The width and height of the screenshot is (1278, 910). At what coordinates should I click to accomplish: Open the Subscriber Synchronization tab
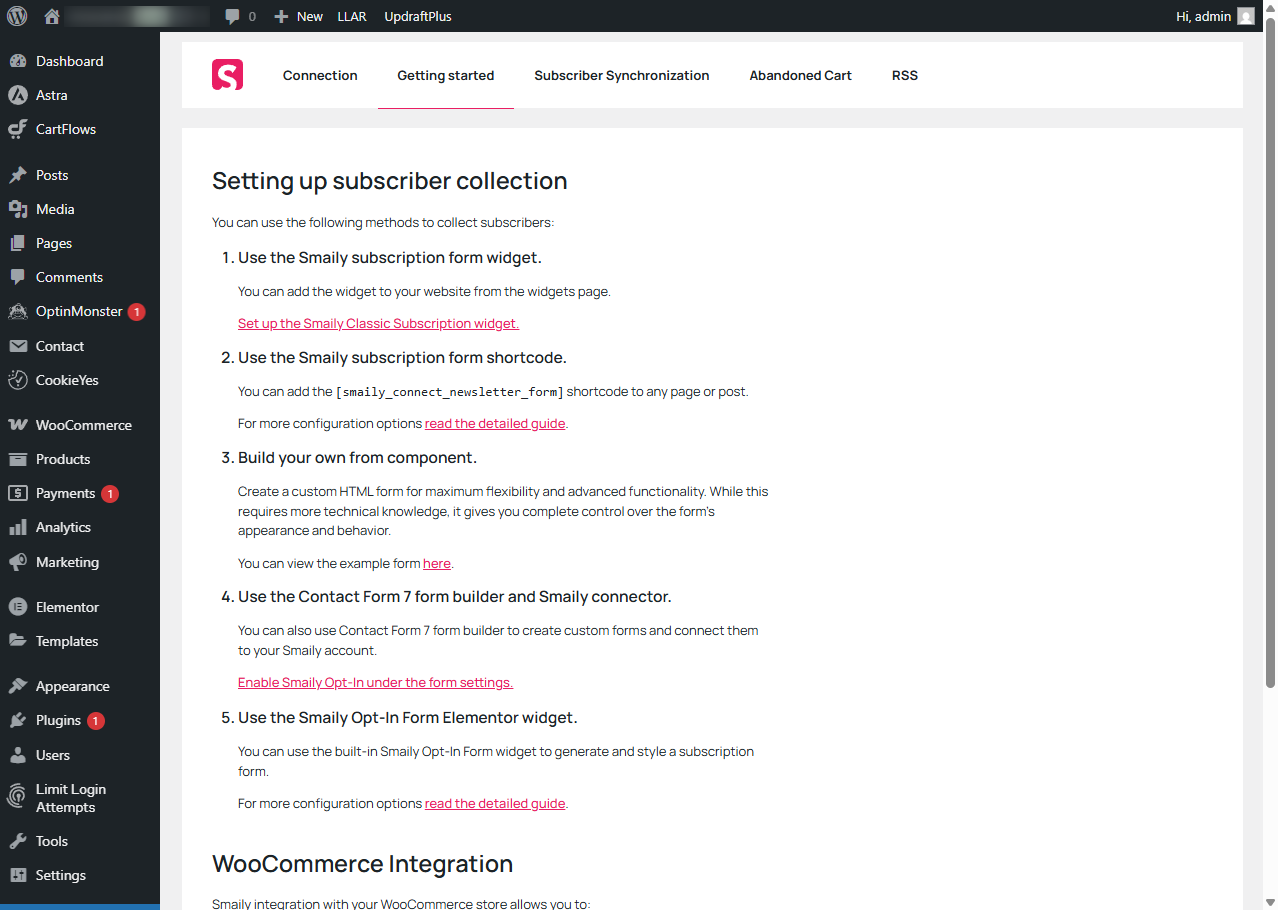point(622,75)
